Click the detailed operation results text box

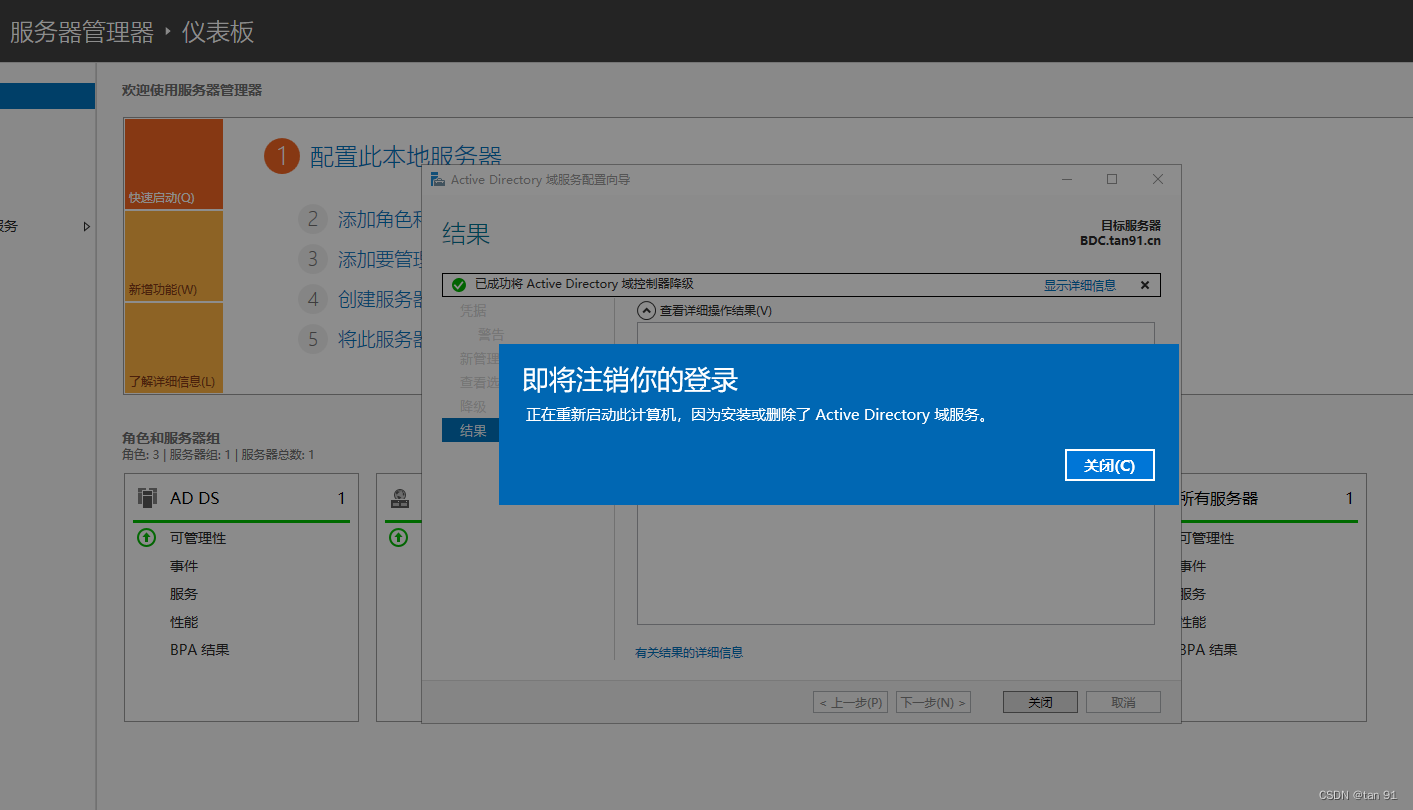tap(895, 473)
